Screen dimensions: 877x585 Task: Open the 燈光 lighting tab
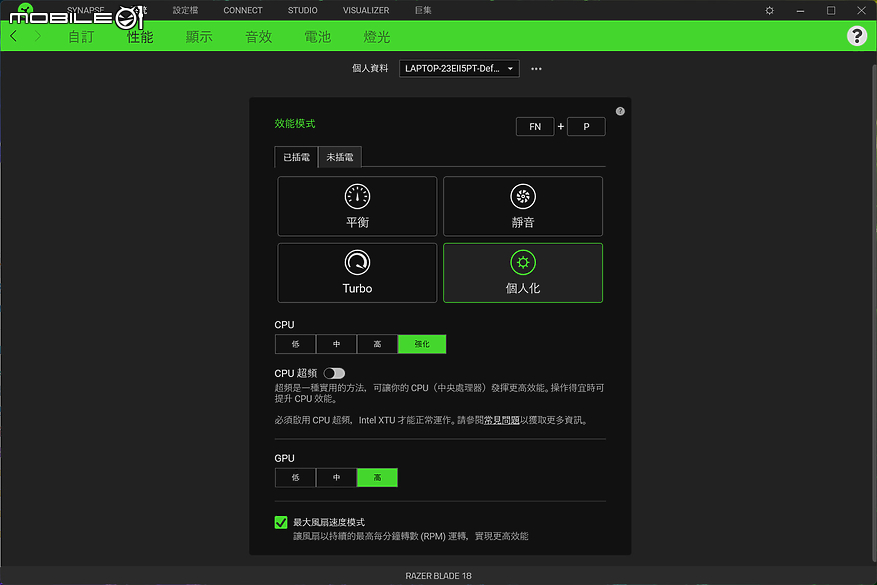coord(377,37)
